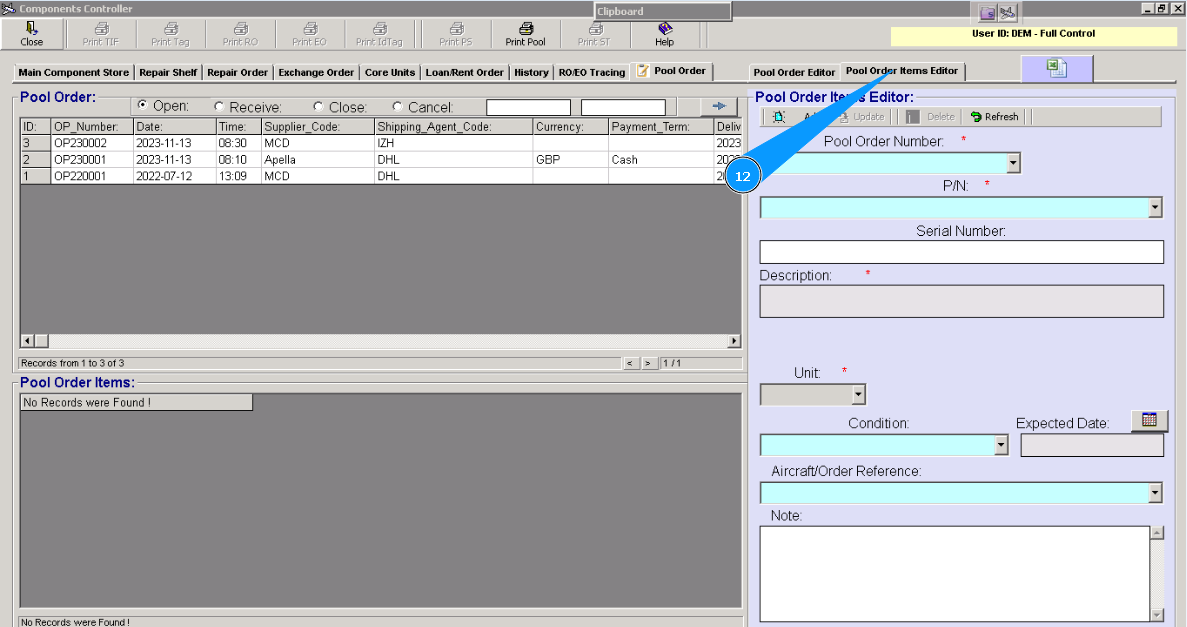Click Shipping_Agent_Code column header
Screen dimensions: 1187x627
[453, 126]
